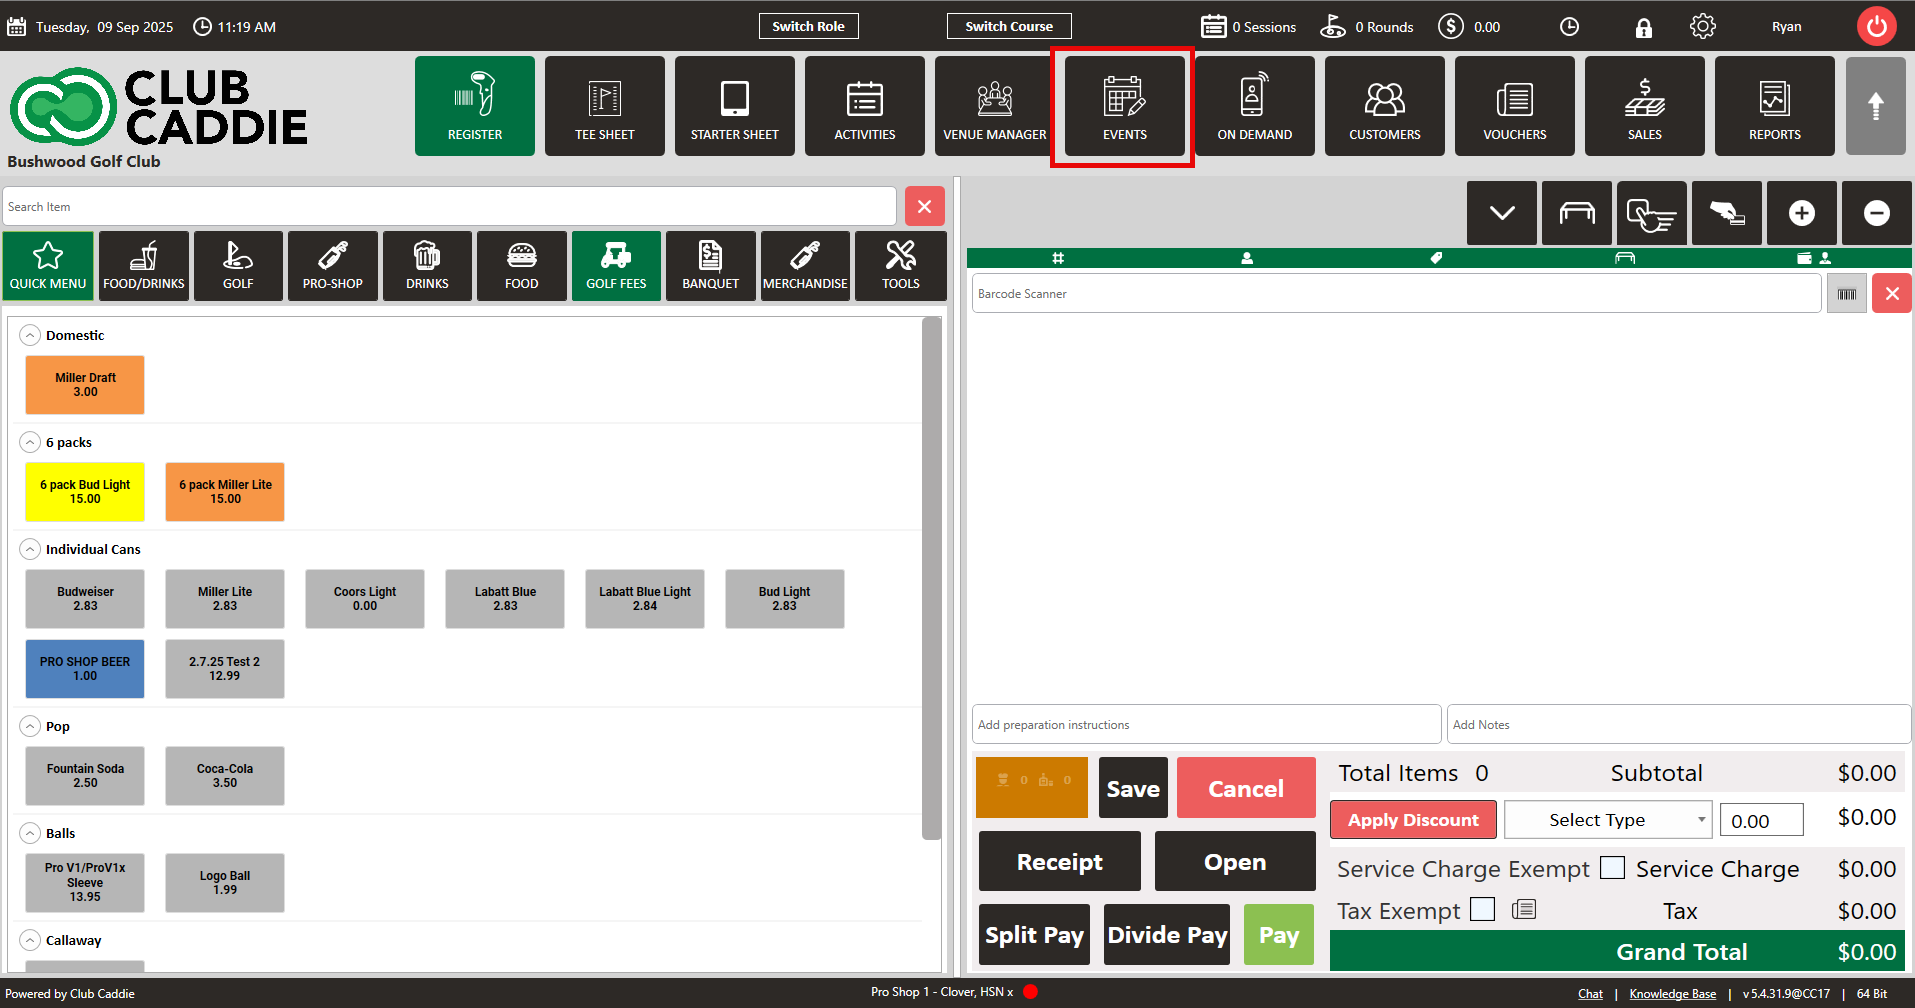This screenshot has height=1008, width=1915.
Task: Select the Quick Menu tab
Action: (x=48, y=265)
